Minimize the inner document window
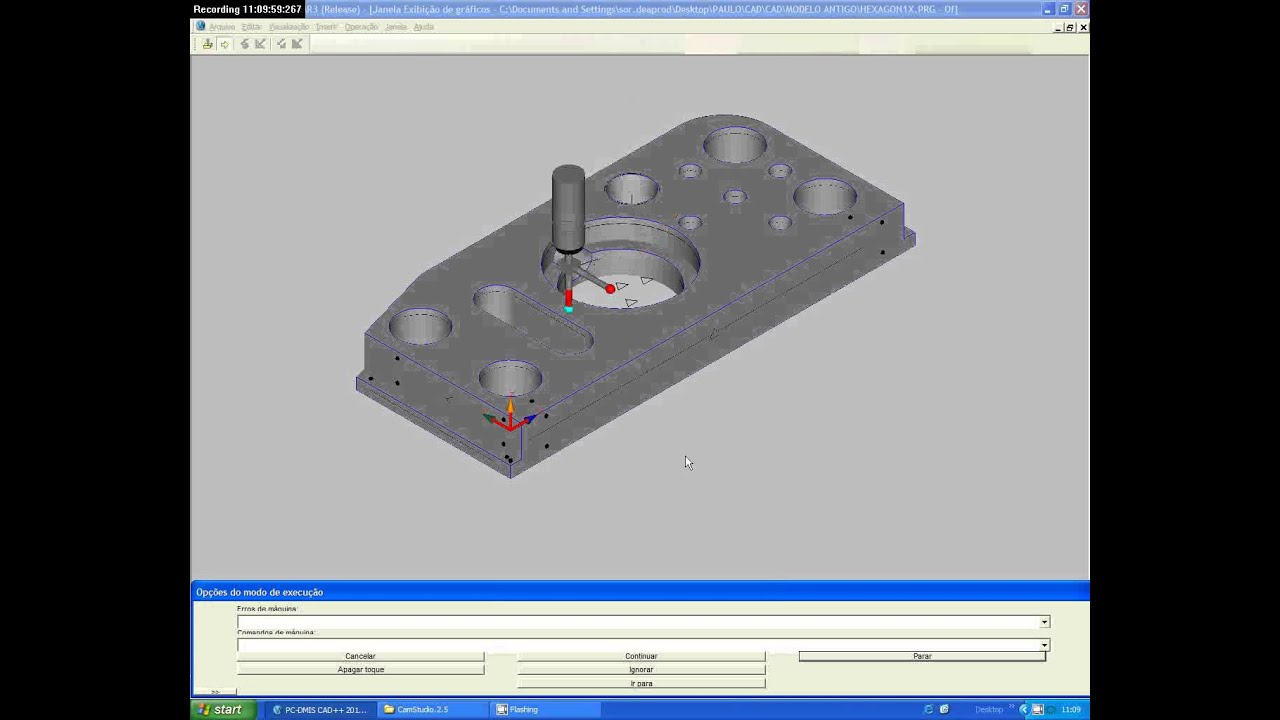 [1059, 27]
